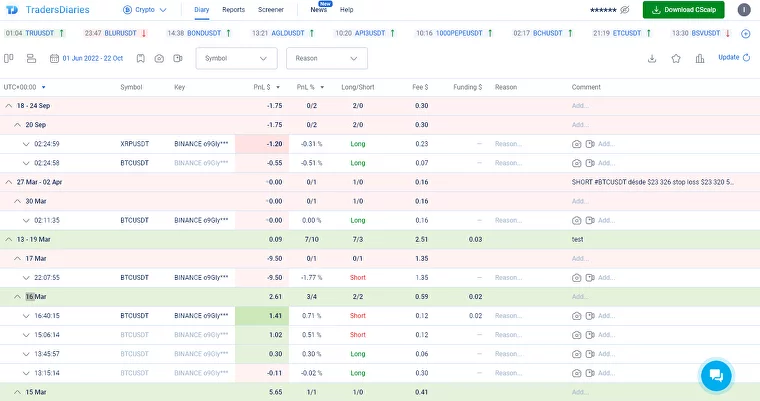Switch to the Reports tab
The image size is (760, 401).
tap(233, 10)
